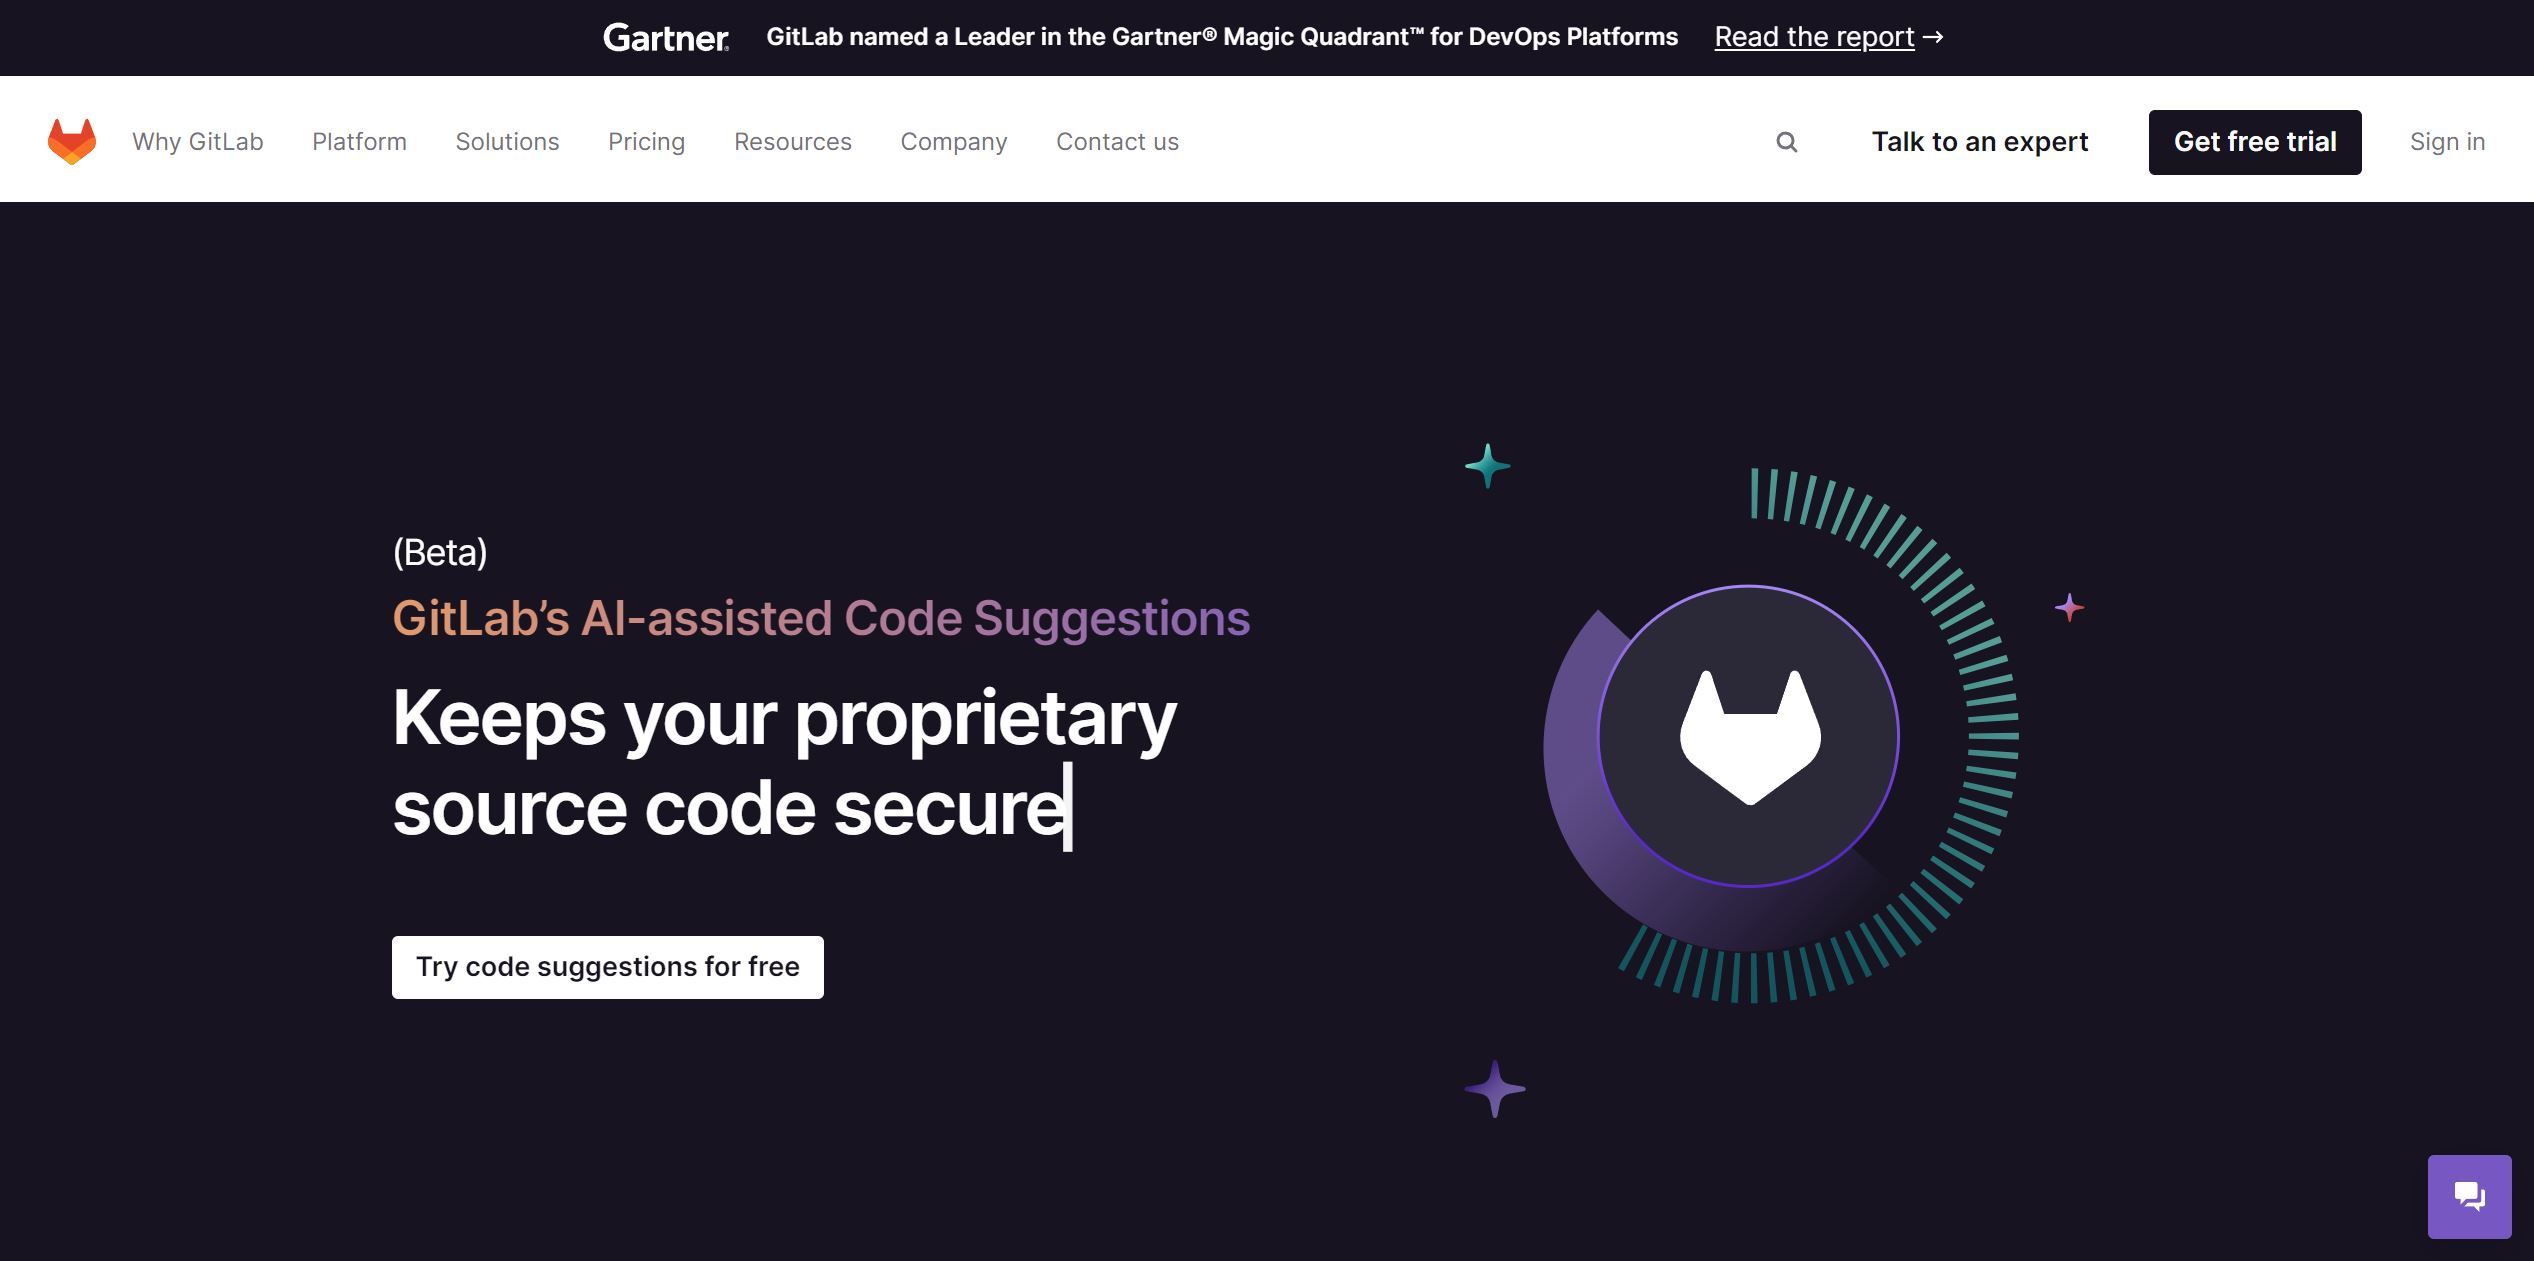This screenshot has width=2534, height=1261.
Task: Open Contact us from the navbar
Action: 1117,141
